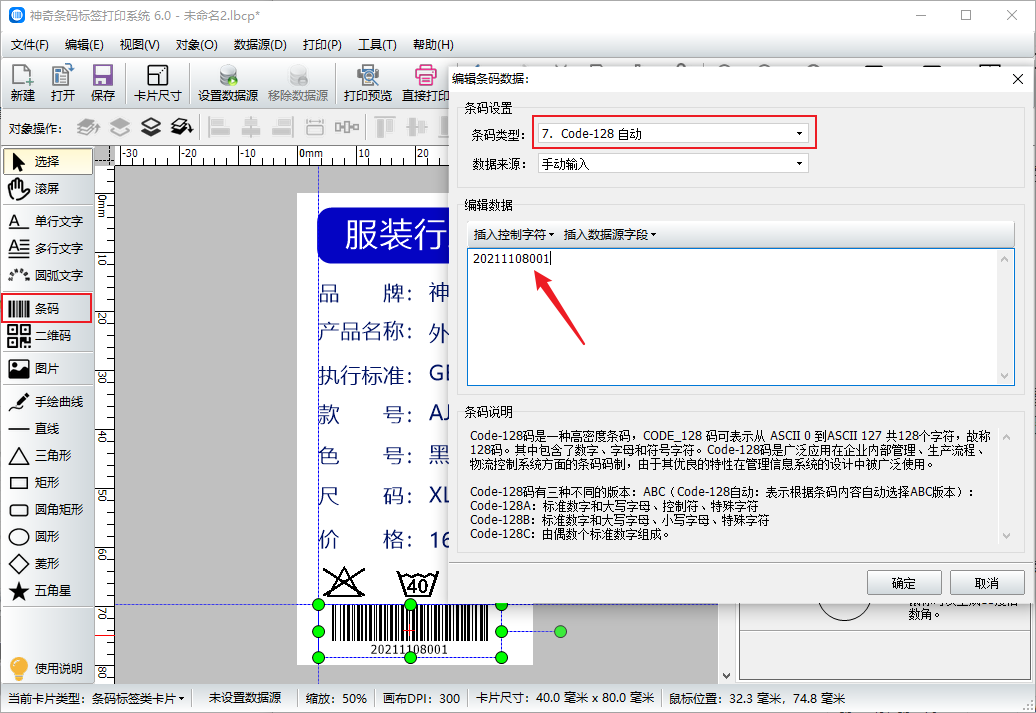Viewport: 1036px width, 713px height.
Task: Select the 图片 image tool
Action: (48, 369)
